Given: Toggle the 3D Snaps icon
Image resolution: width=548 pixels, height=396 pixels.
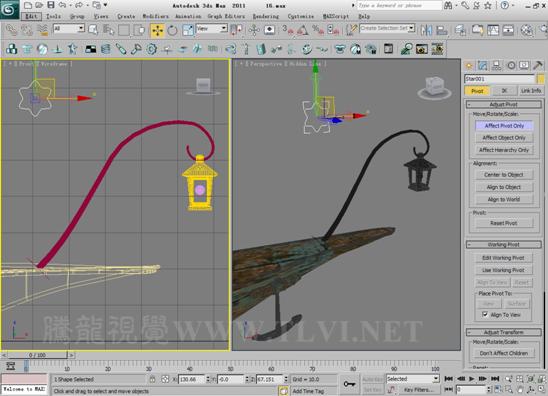Looking at the screenshot, I should 287,30.
